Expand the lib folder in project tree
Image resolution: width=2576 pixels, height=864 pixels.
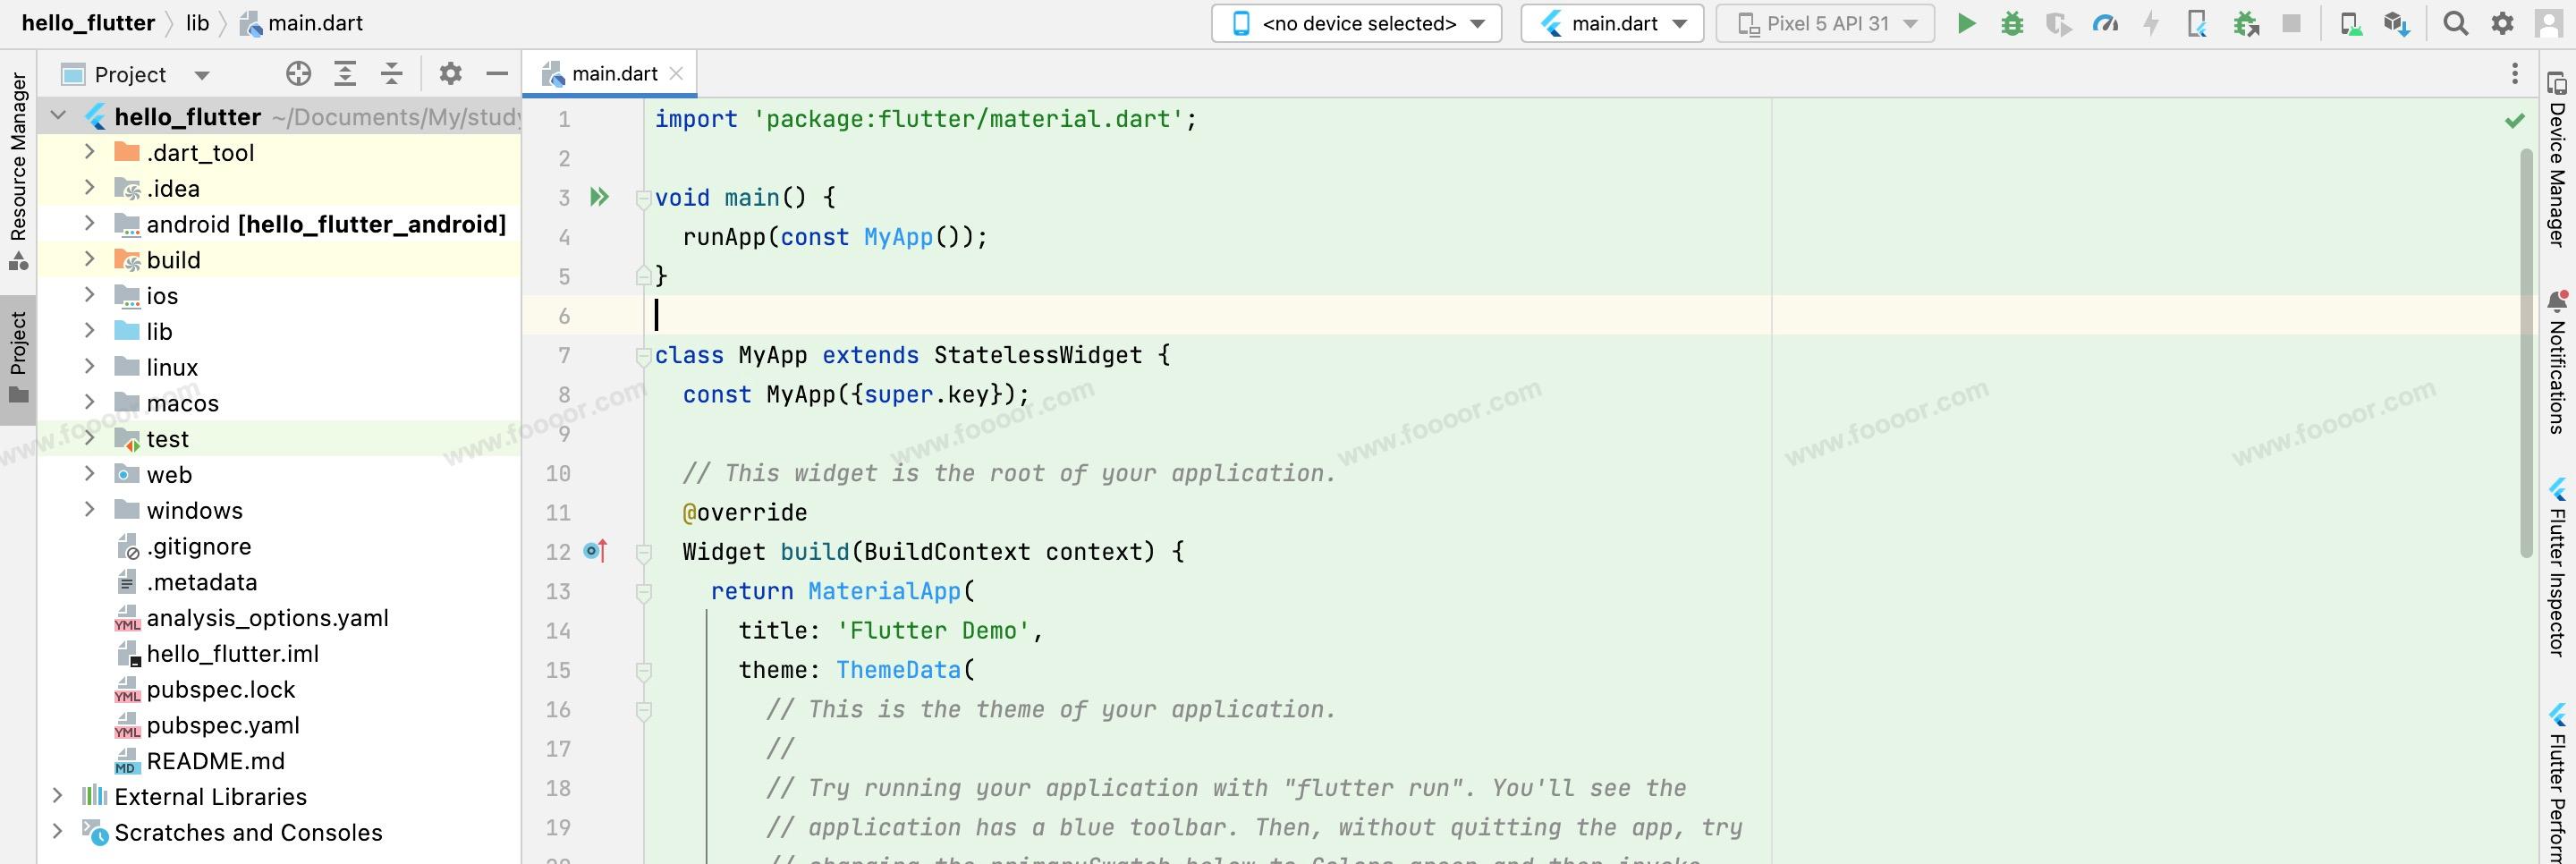90,331
